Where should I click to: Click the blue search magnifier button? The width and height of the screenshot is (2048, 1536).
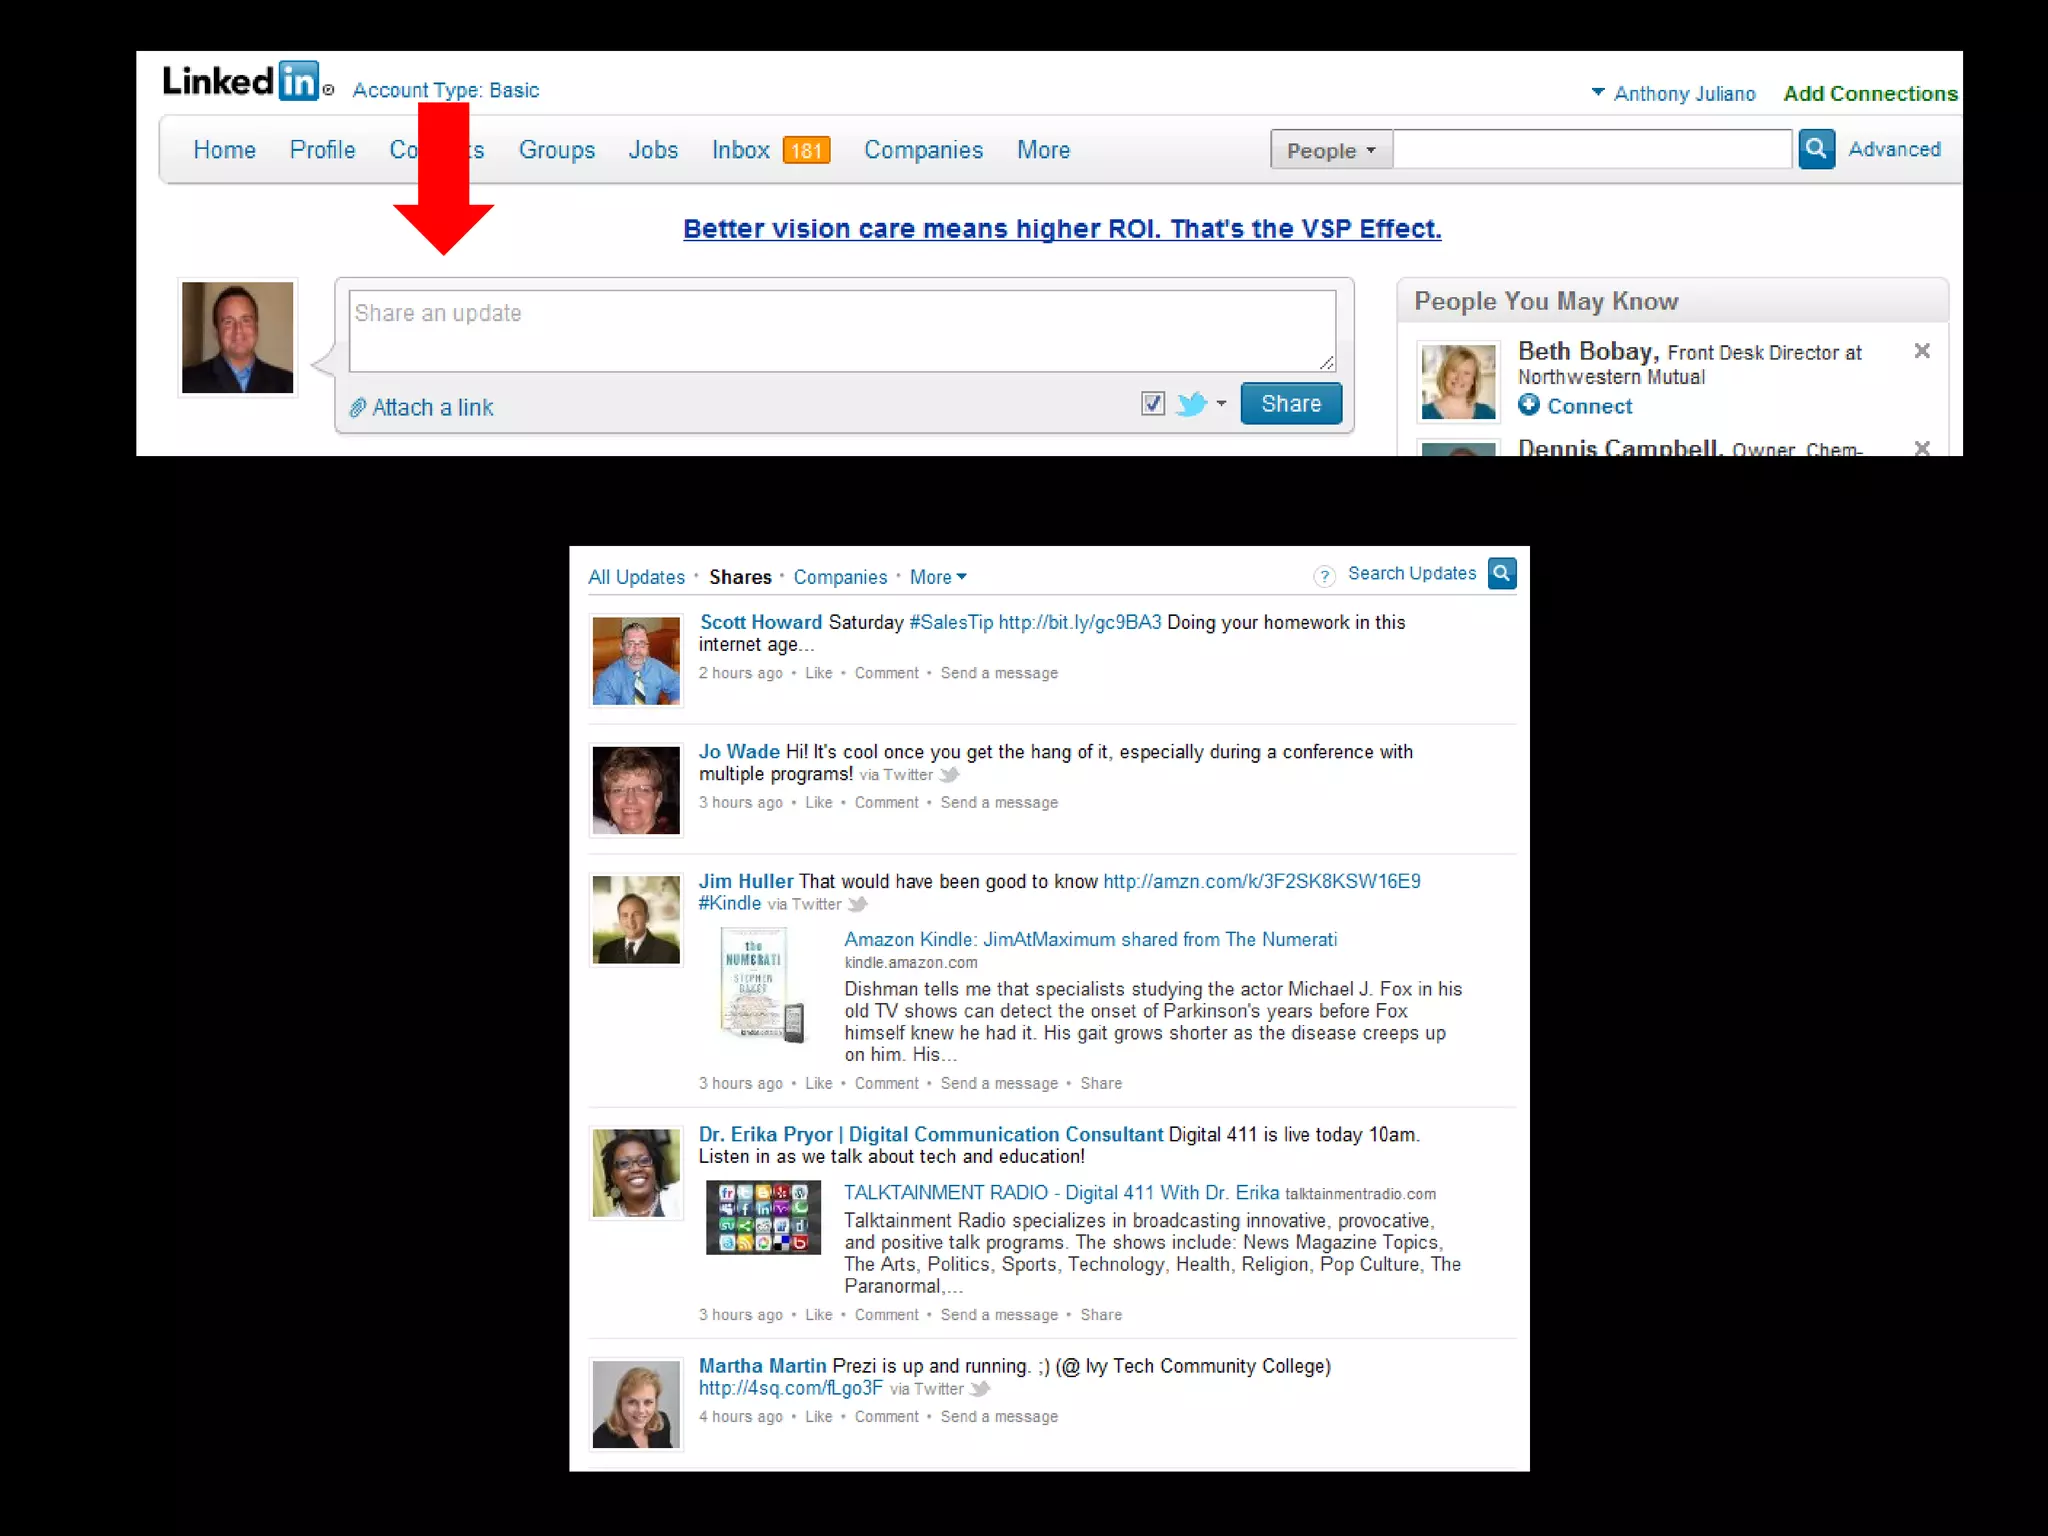pyautogui.click(x=1816, y=149)
